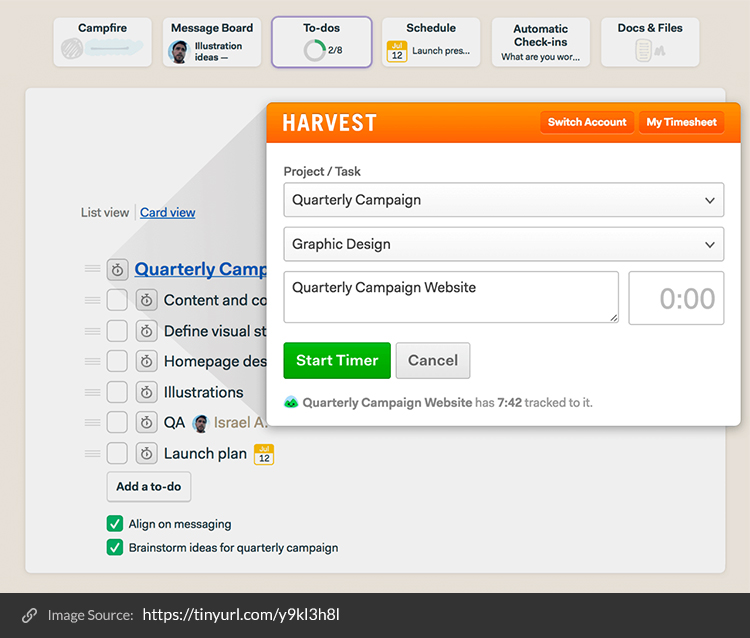Image resolution: width=750 pixels, height=638 pixels.
Task: Click the timer icon by Quarterly Campaign list title
Action: coord(117,270)
